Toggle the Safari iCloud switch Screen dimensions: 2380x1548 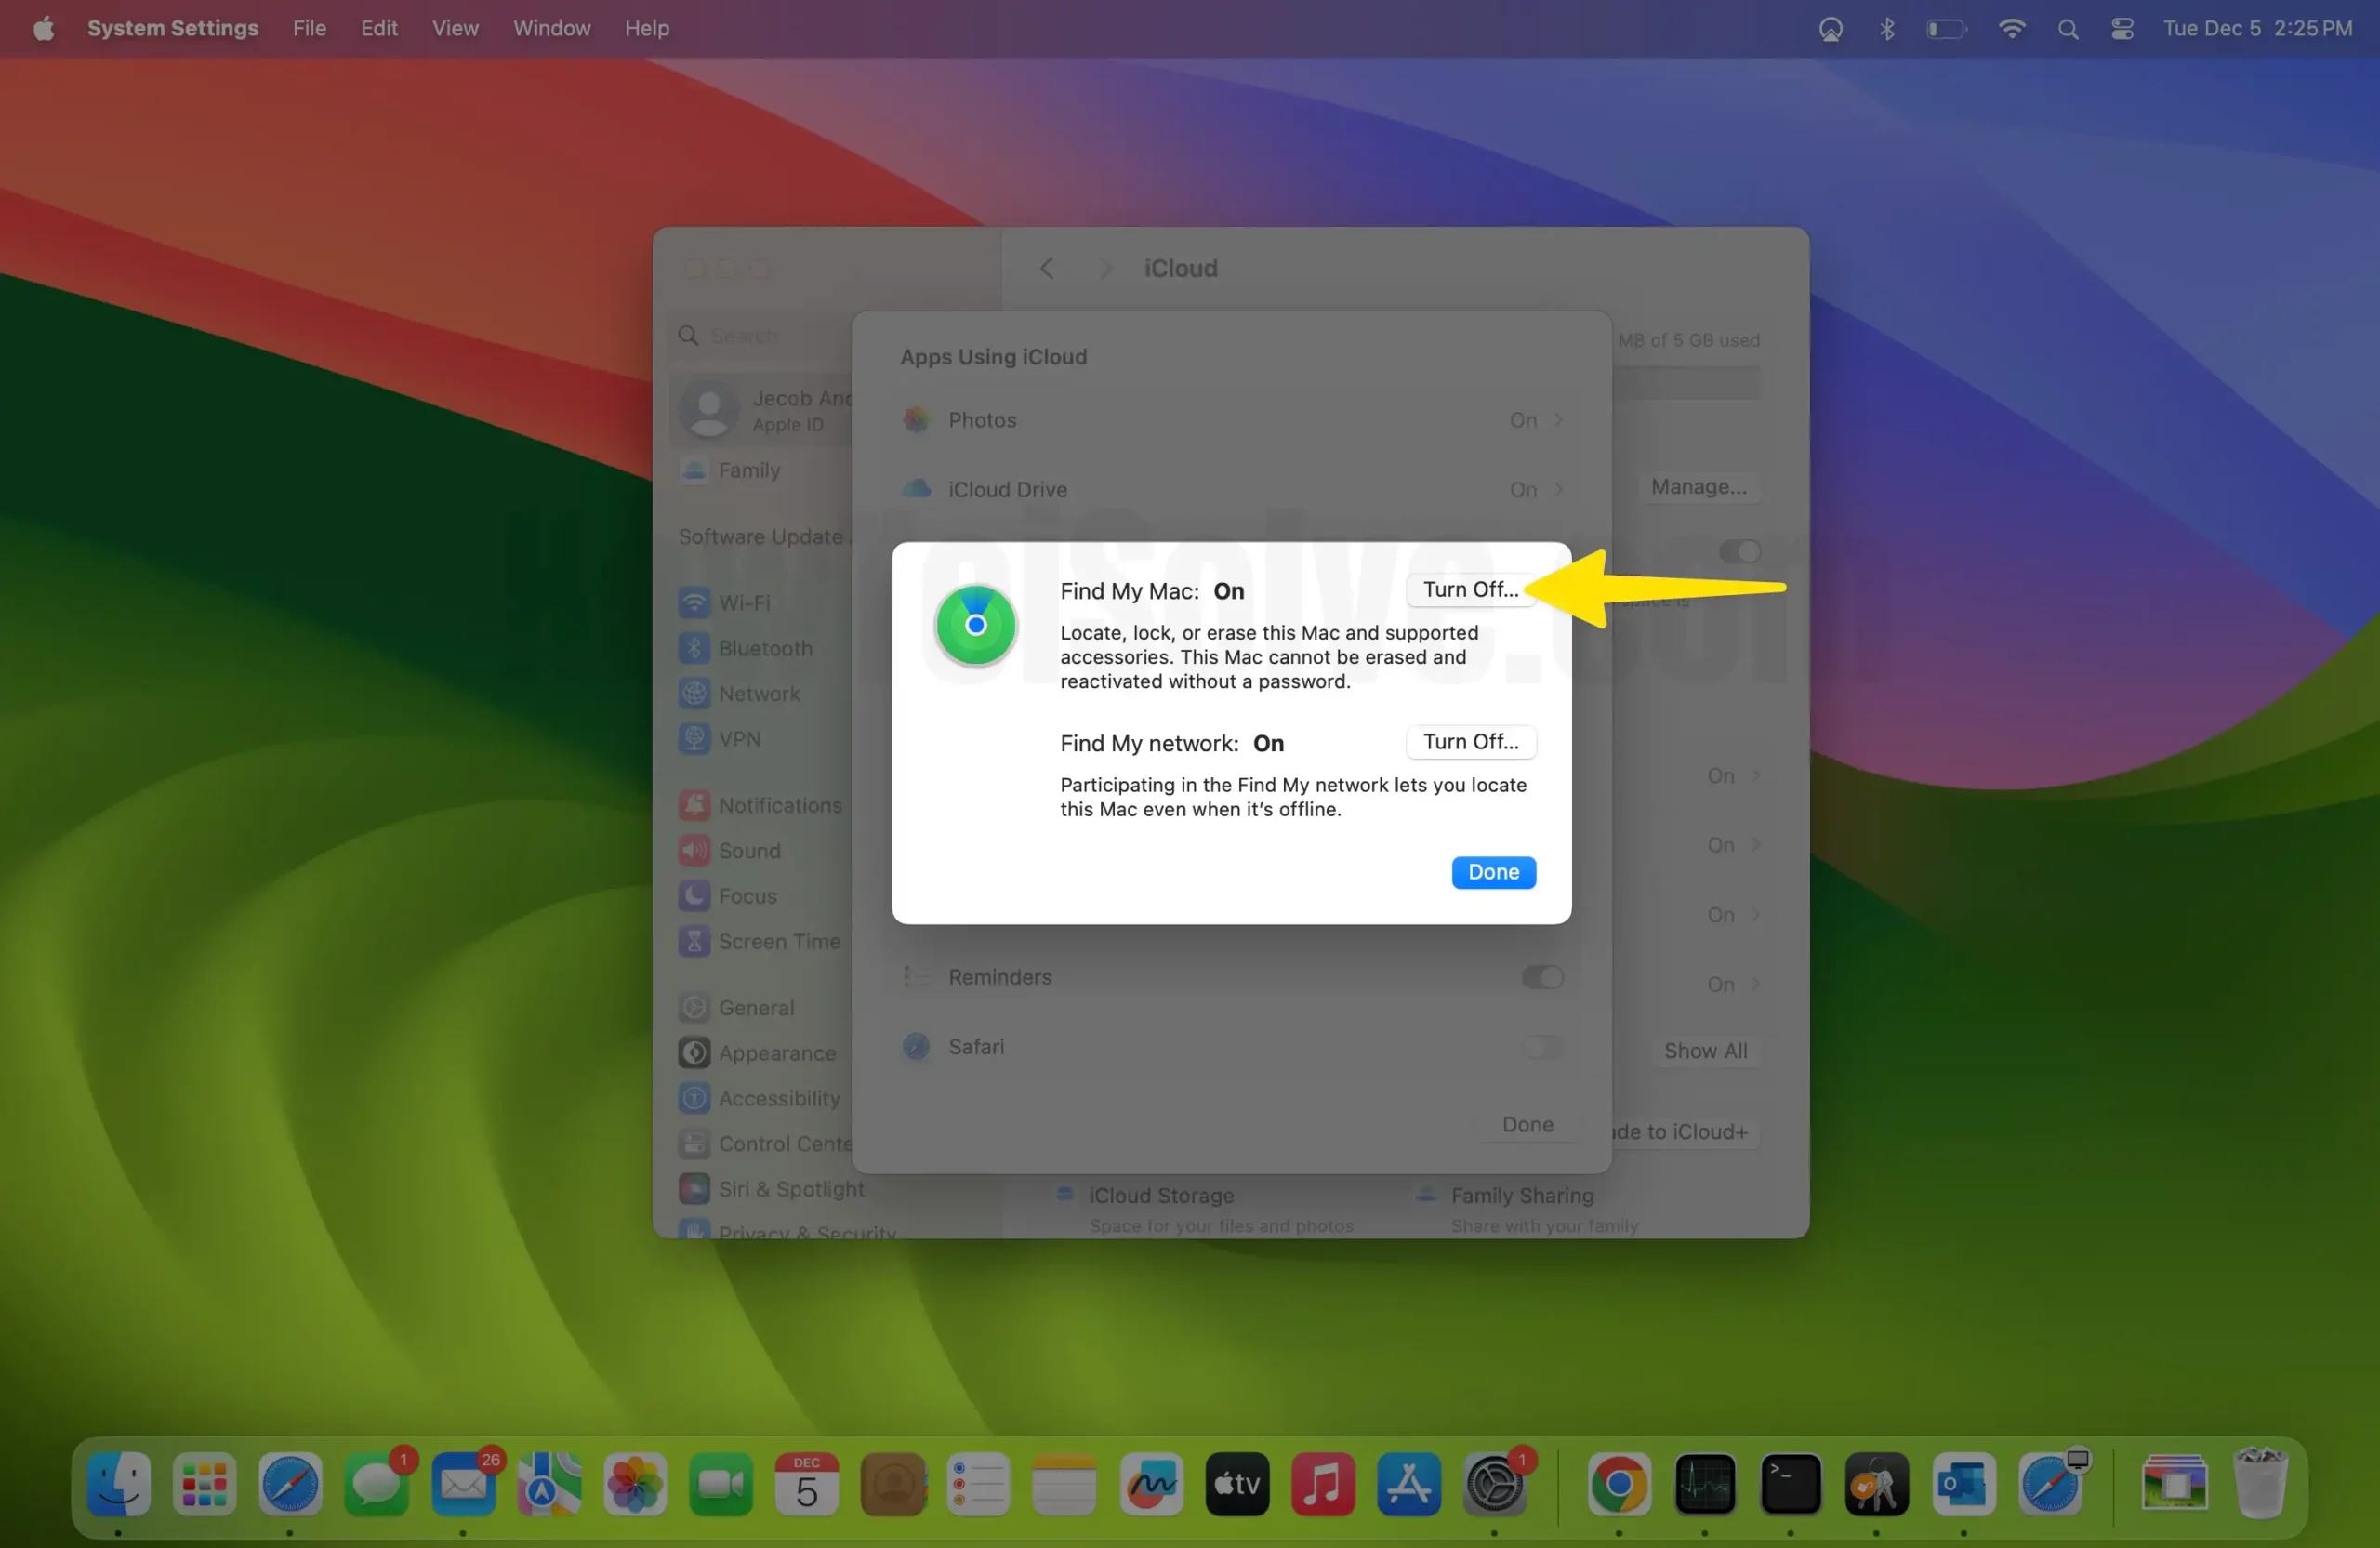coord(1541,1047)
